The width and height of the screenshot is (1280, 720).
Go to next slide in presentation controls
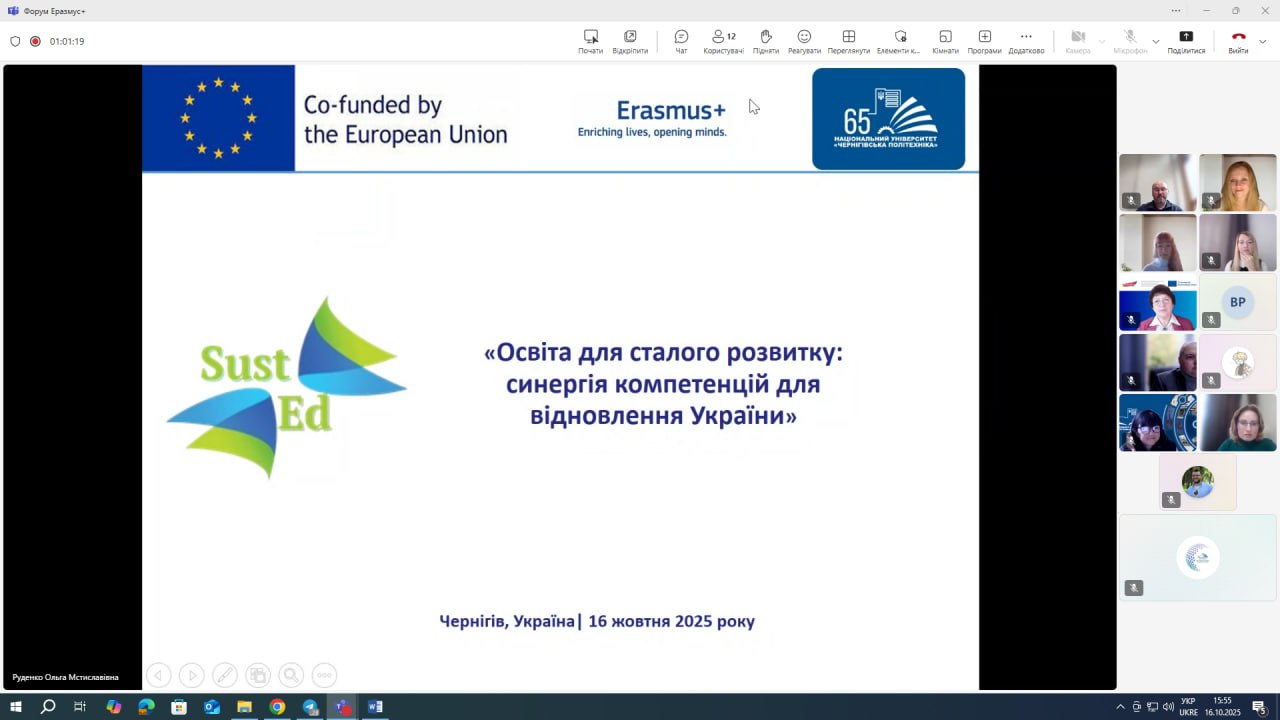pyautogui.click(x=191, y=675)
